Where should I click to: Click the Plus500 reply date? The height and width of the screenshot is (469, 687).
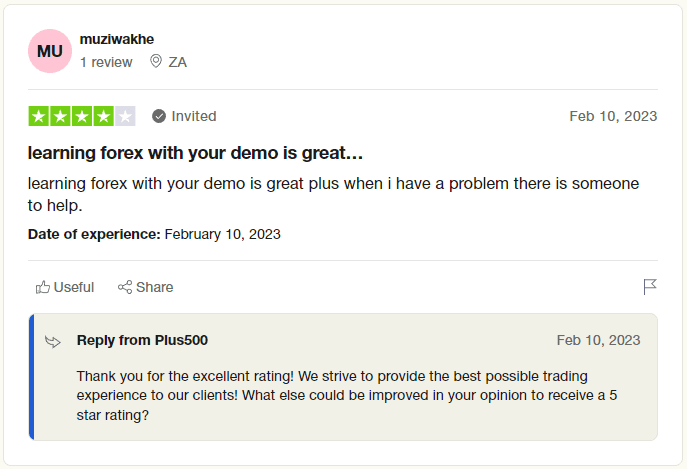pos(598,340)
